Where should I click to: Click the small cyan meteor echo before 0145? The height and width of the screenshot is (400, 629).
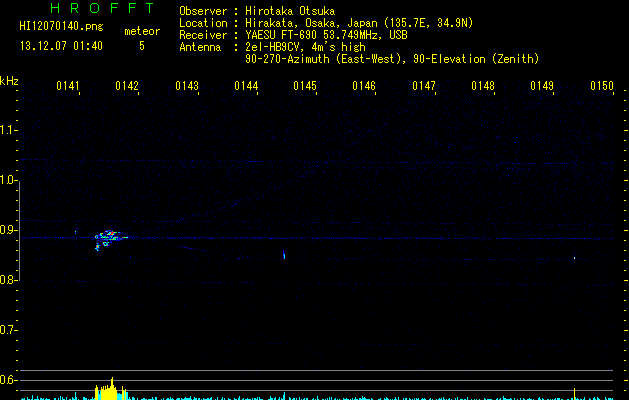pos(284,254)
